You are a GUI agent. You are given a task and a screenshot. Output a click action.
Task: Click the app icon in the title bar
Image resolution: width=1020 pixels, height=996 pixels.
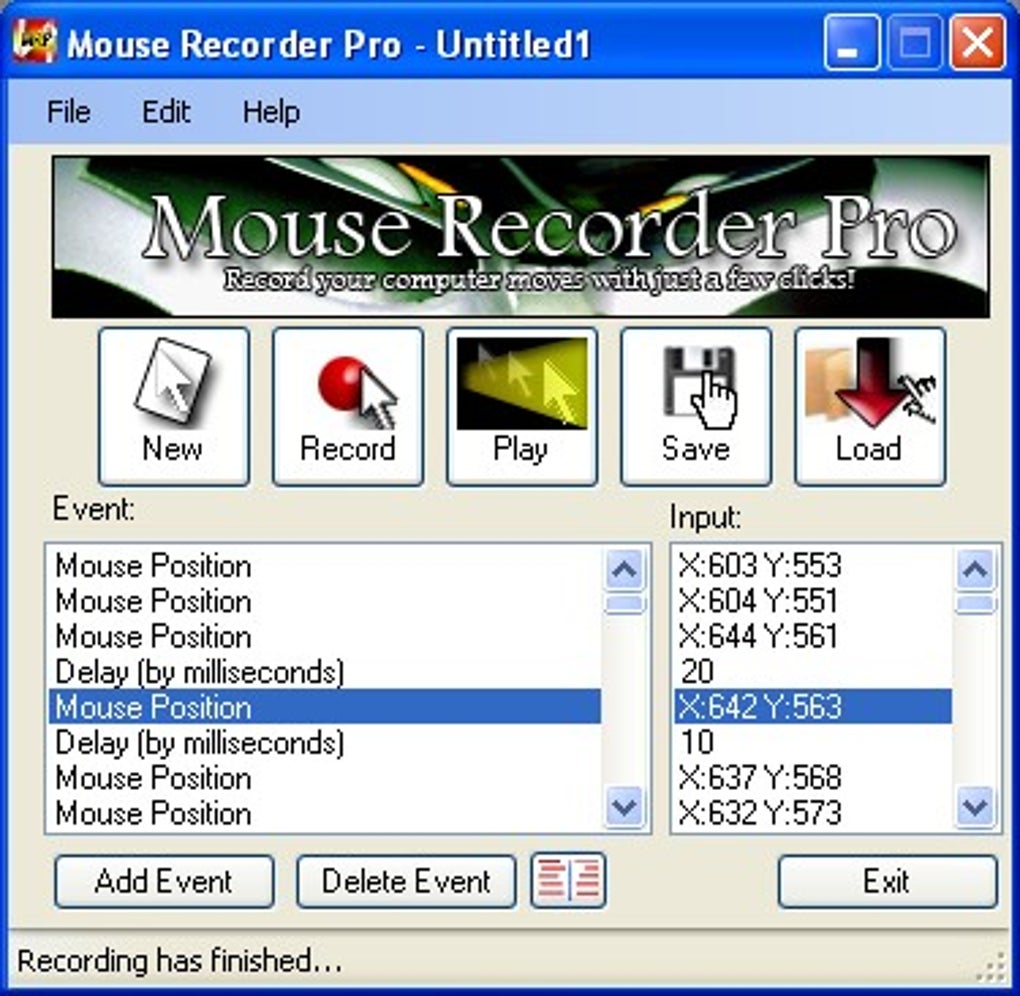click(34, 42)
